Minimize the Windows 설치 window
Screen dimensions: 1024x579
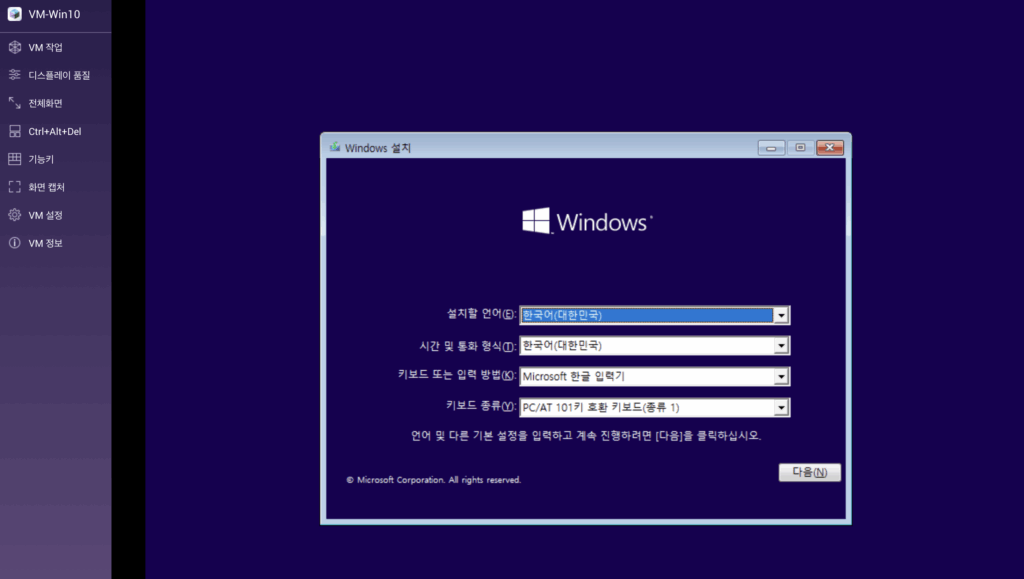[771, 148]
